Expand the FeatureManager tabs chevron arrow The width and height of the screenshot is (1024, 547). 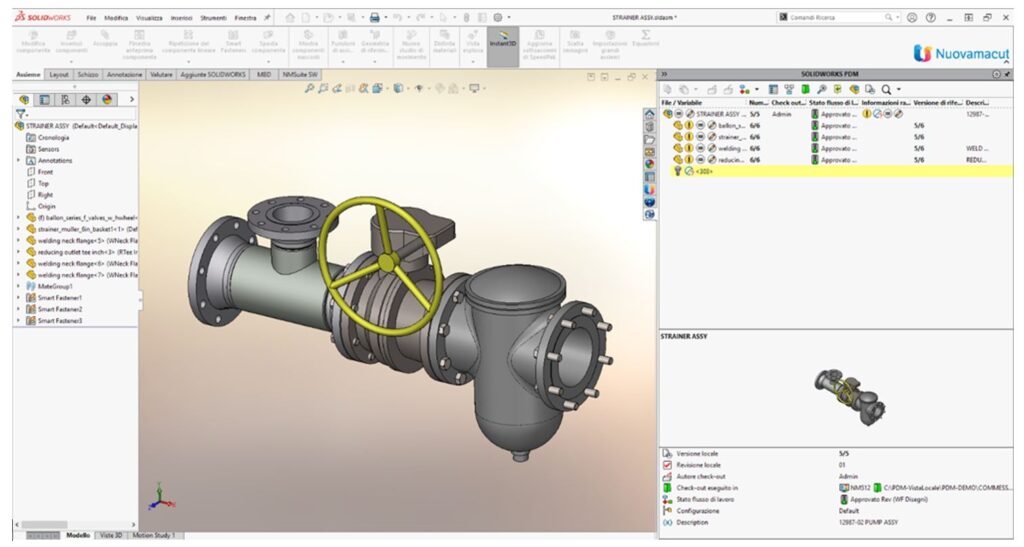click(132, 99)
